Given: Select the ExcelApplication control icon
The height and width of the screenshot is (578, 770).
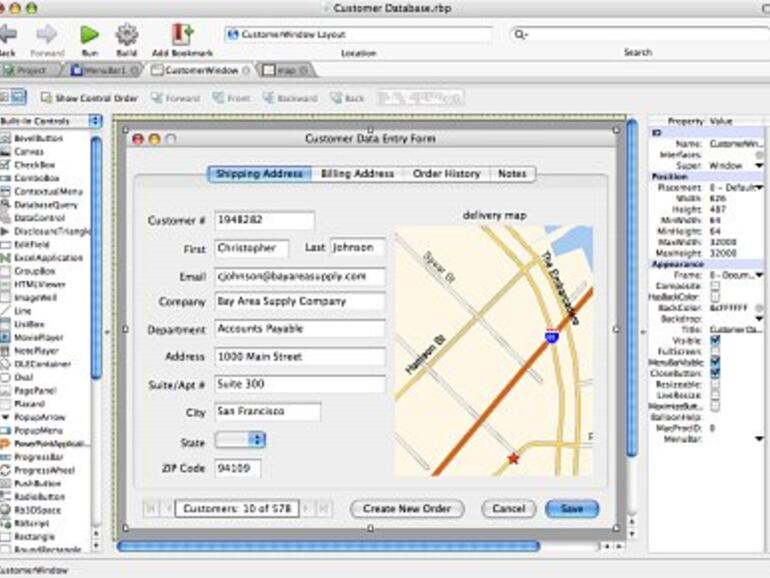Looking at the screenshot, I should [x=5, y=258].
